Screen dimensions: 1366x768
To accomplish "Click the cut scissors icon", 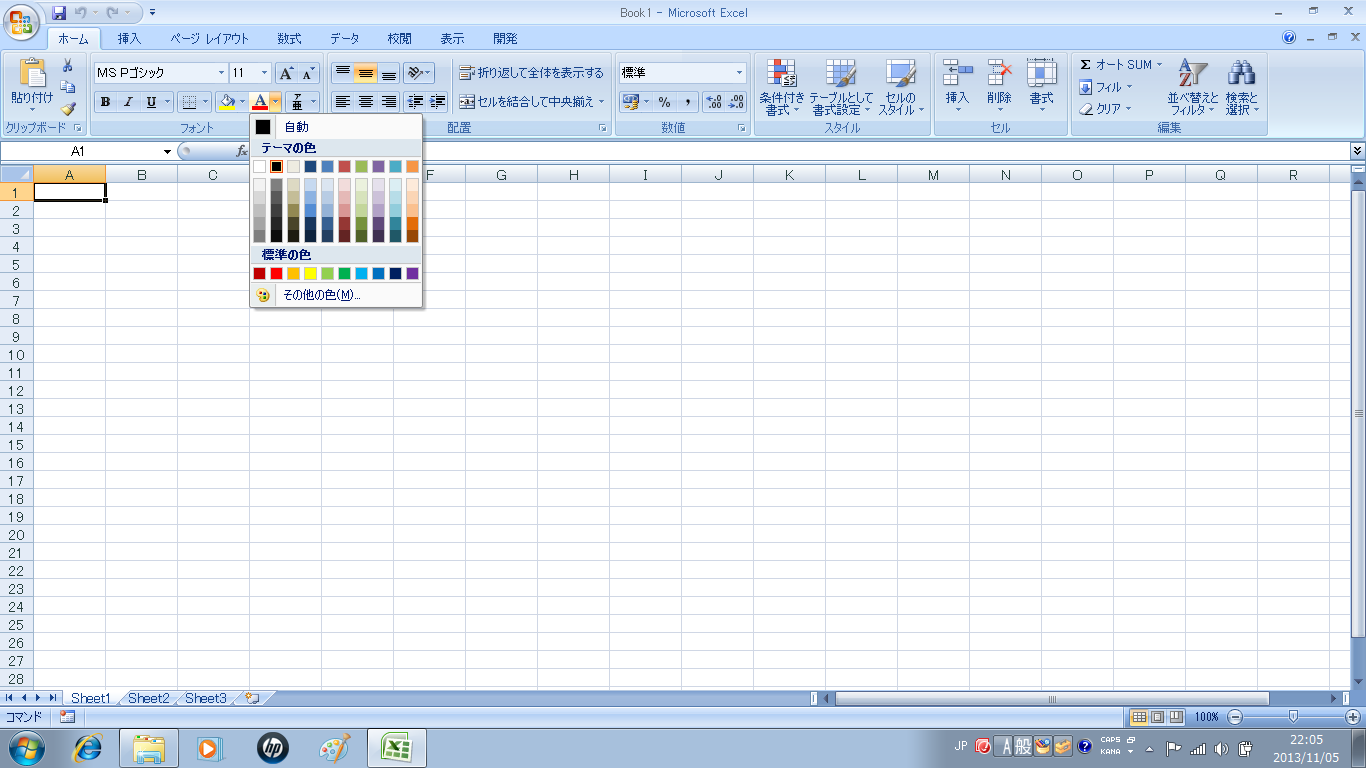I will [68, 66].
